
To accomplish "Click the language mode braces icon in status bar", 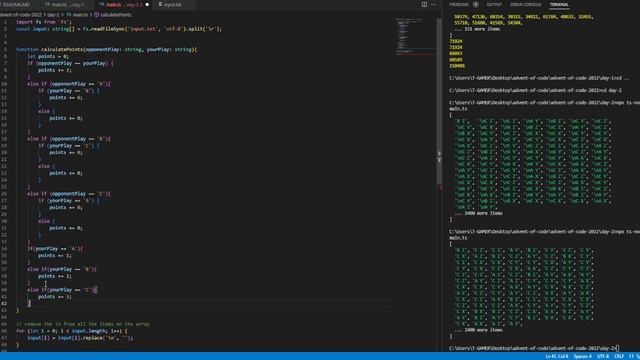I will coord(631,356).
